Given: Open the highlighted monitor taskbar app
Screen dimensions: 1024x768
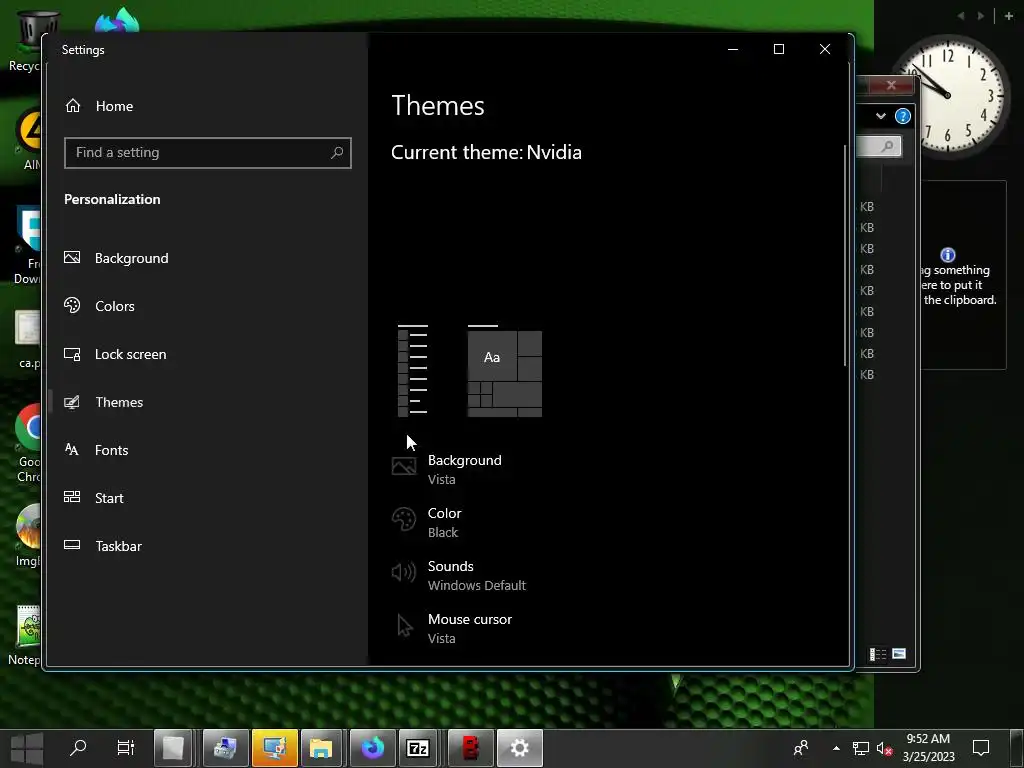Looking at the screenshot, I should (x=274, y=748).
